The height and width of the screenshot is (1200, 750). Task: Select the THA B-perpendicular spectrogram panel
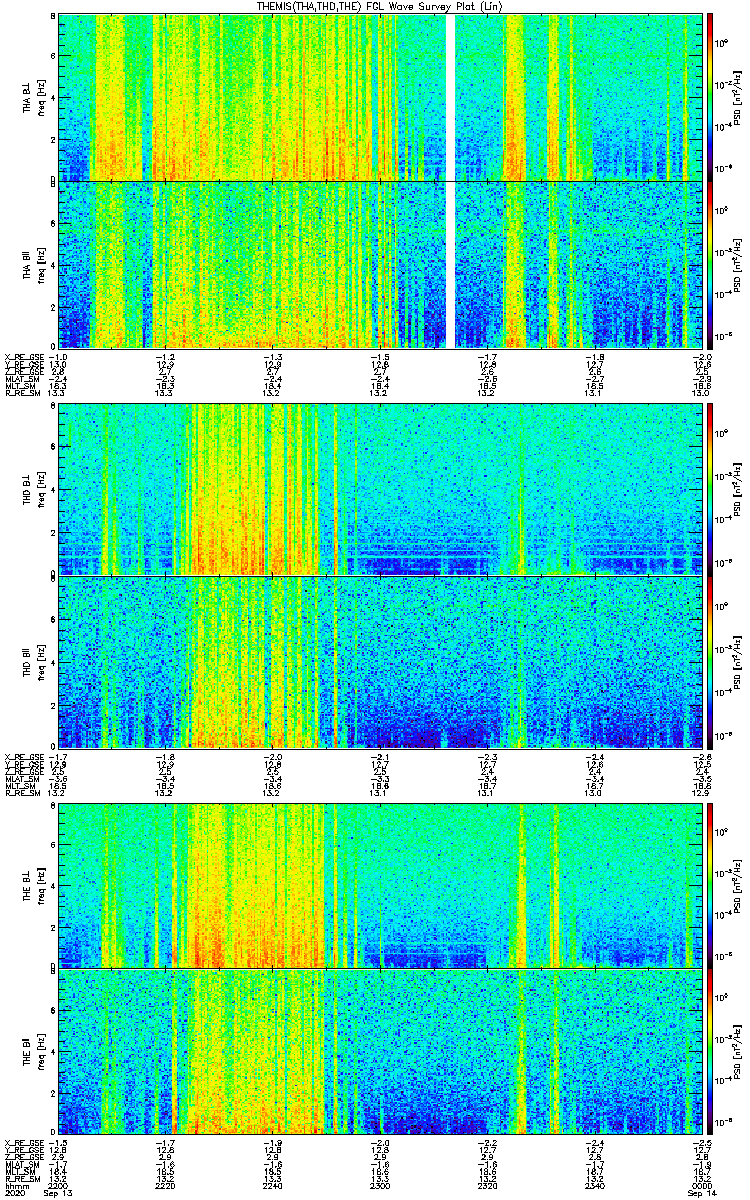pos(379,96)
